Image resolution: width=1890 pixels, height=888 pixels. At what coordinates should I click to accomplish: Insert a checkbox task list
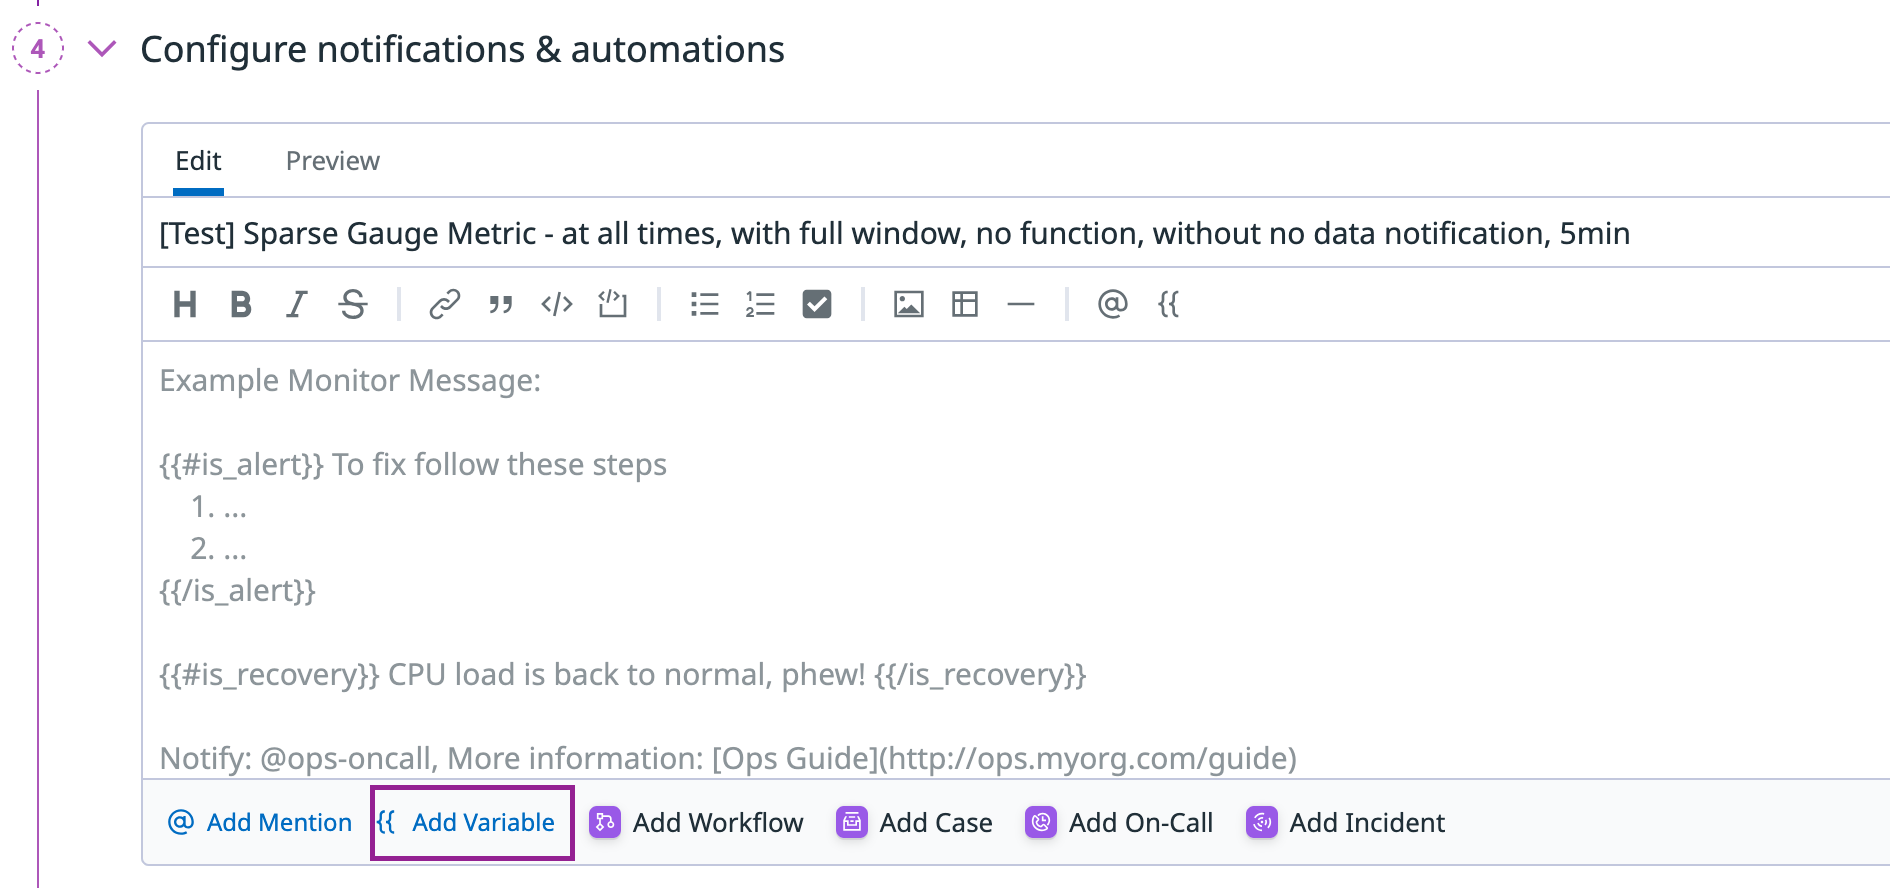(817, 304)
